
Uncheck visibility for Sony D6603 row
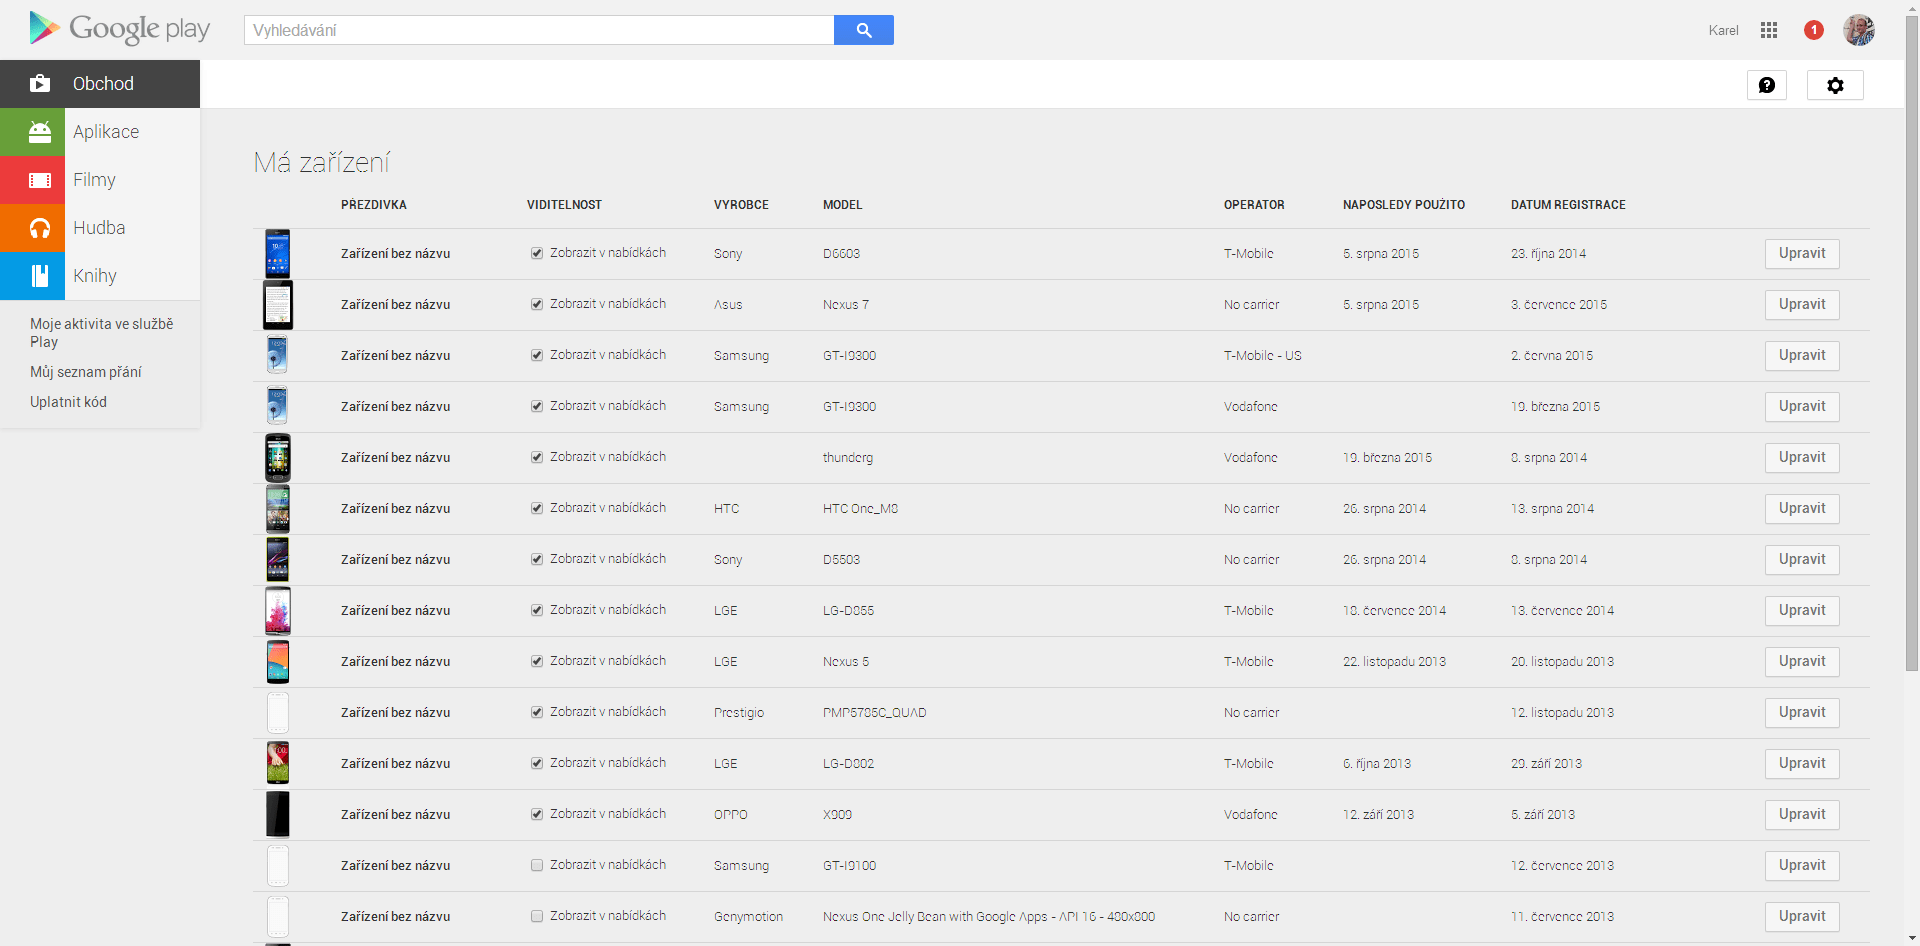[x=537, y=253]
